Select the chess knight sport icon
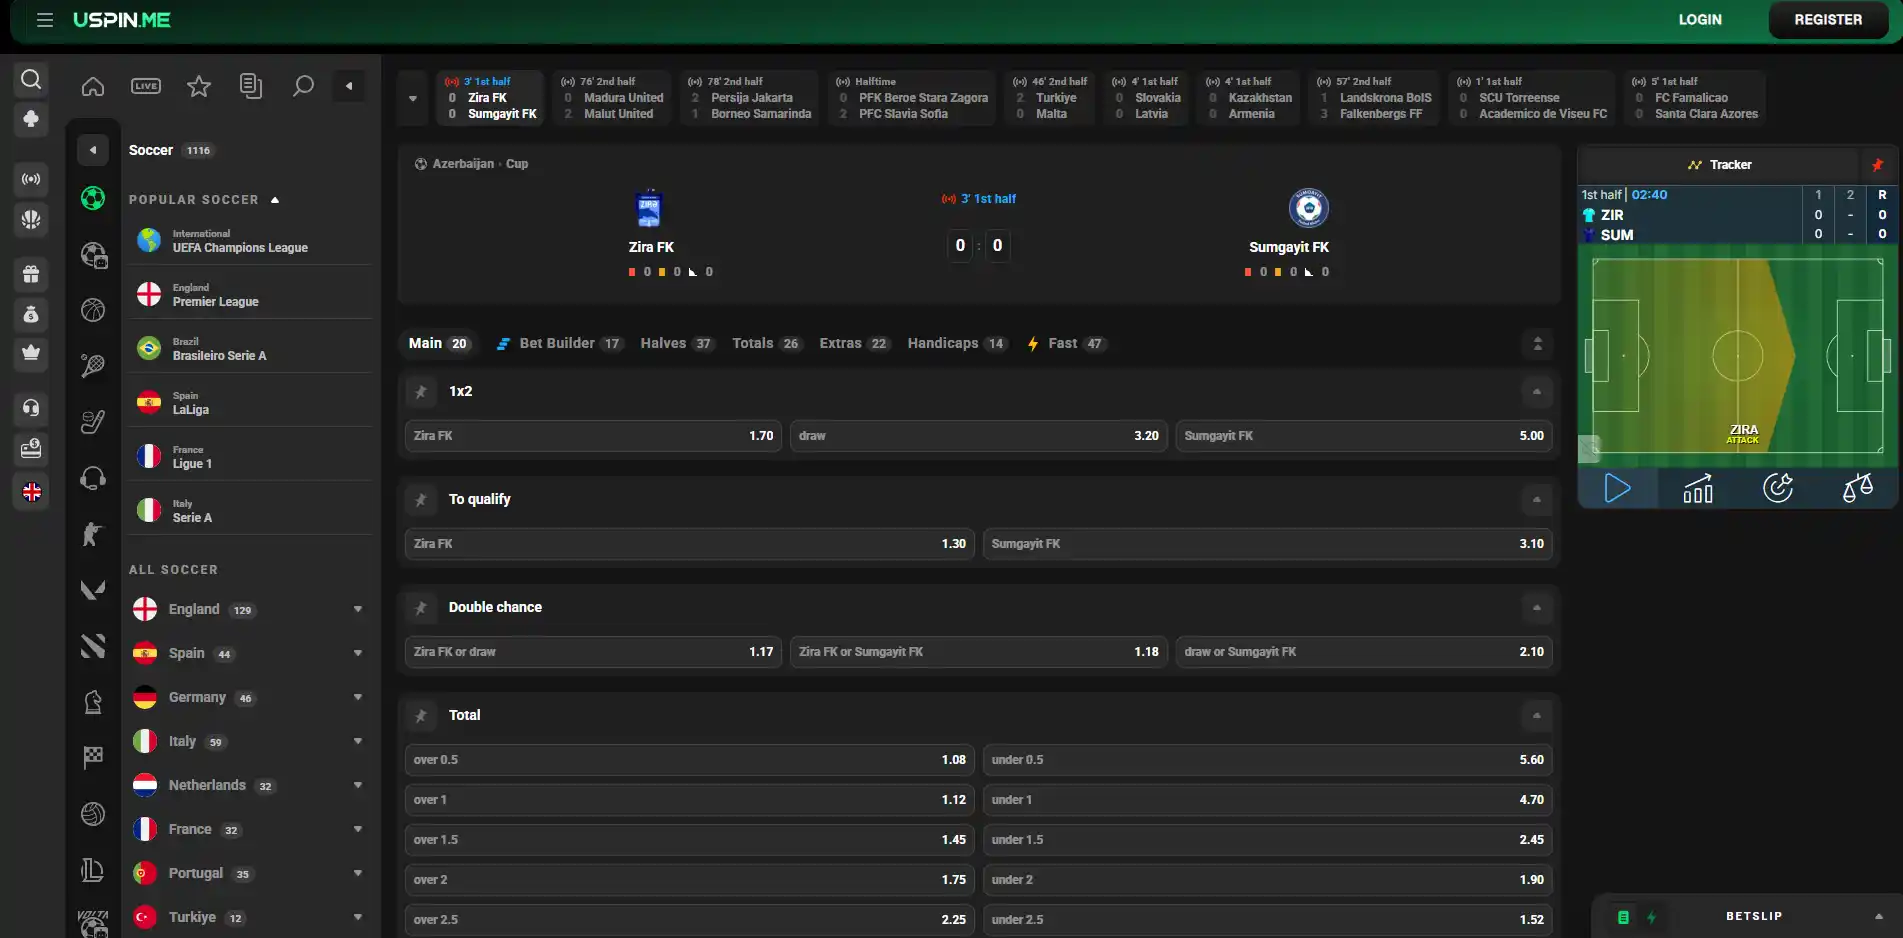This screenshot has height=938, width=1903. [93, 702]
